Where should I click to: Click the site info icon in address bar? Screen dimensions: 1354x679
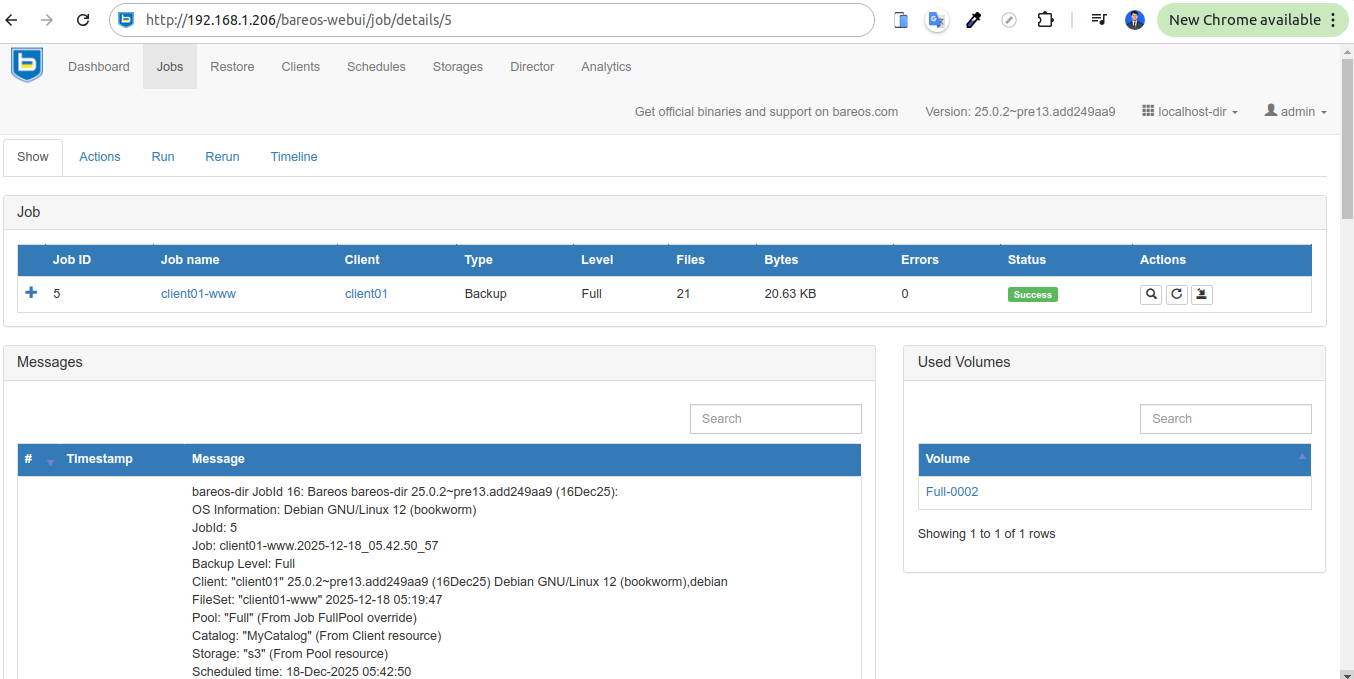coord(126,20)
